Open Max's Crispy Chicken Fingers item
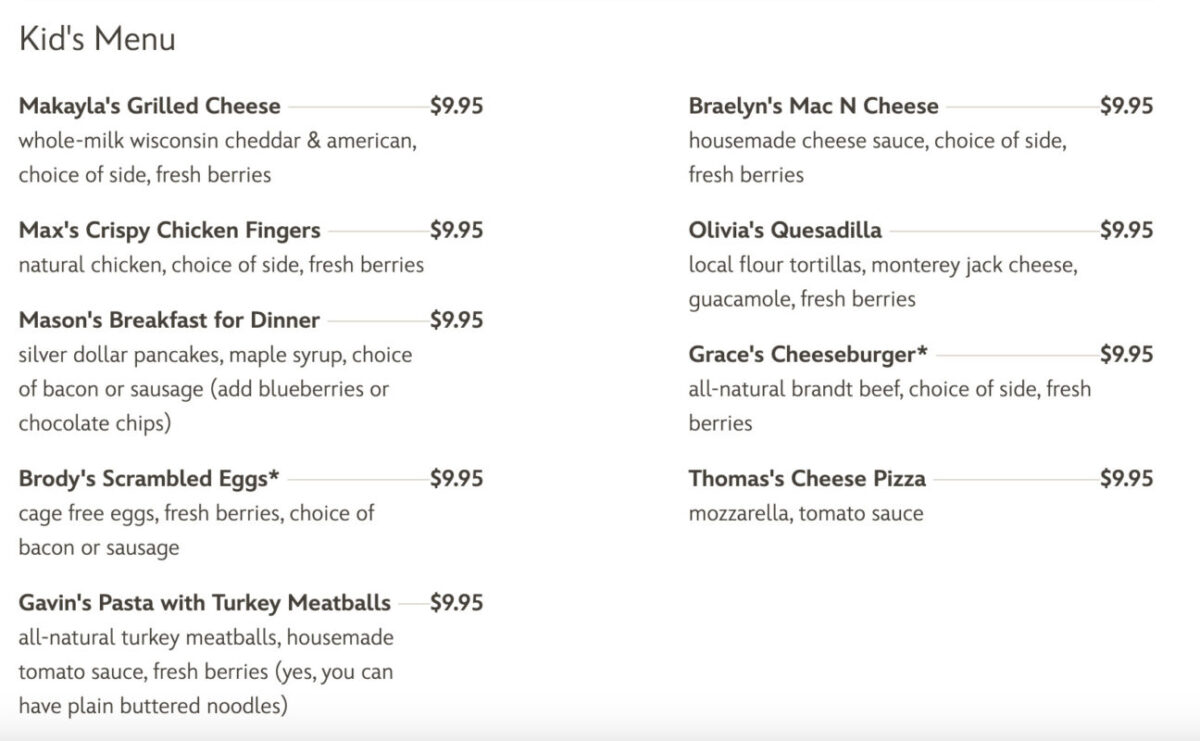The image size is (1200, 741). 170,230
